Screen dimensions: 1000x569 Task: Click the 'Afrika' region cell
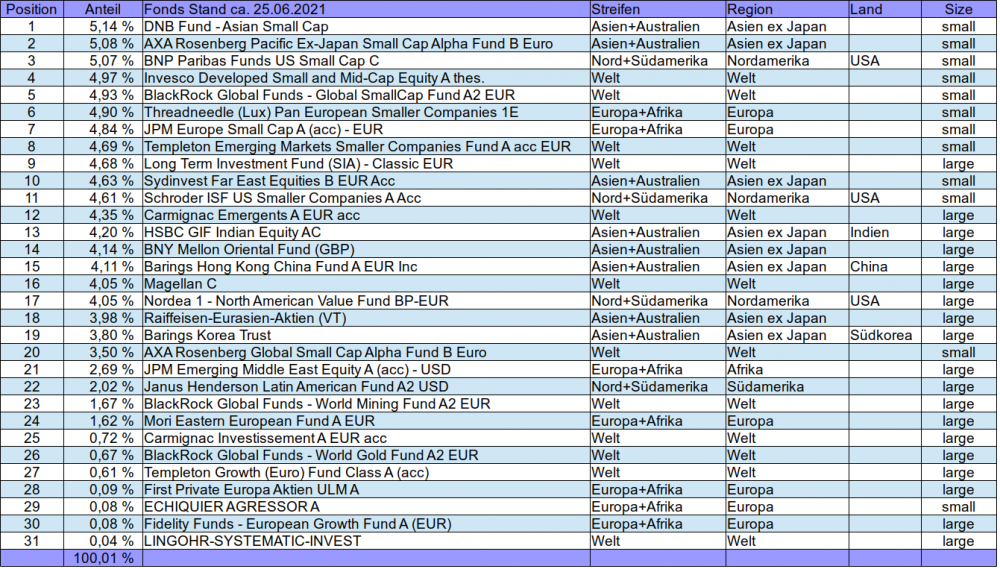point(787,369)
